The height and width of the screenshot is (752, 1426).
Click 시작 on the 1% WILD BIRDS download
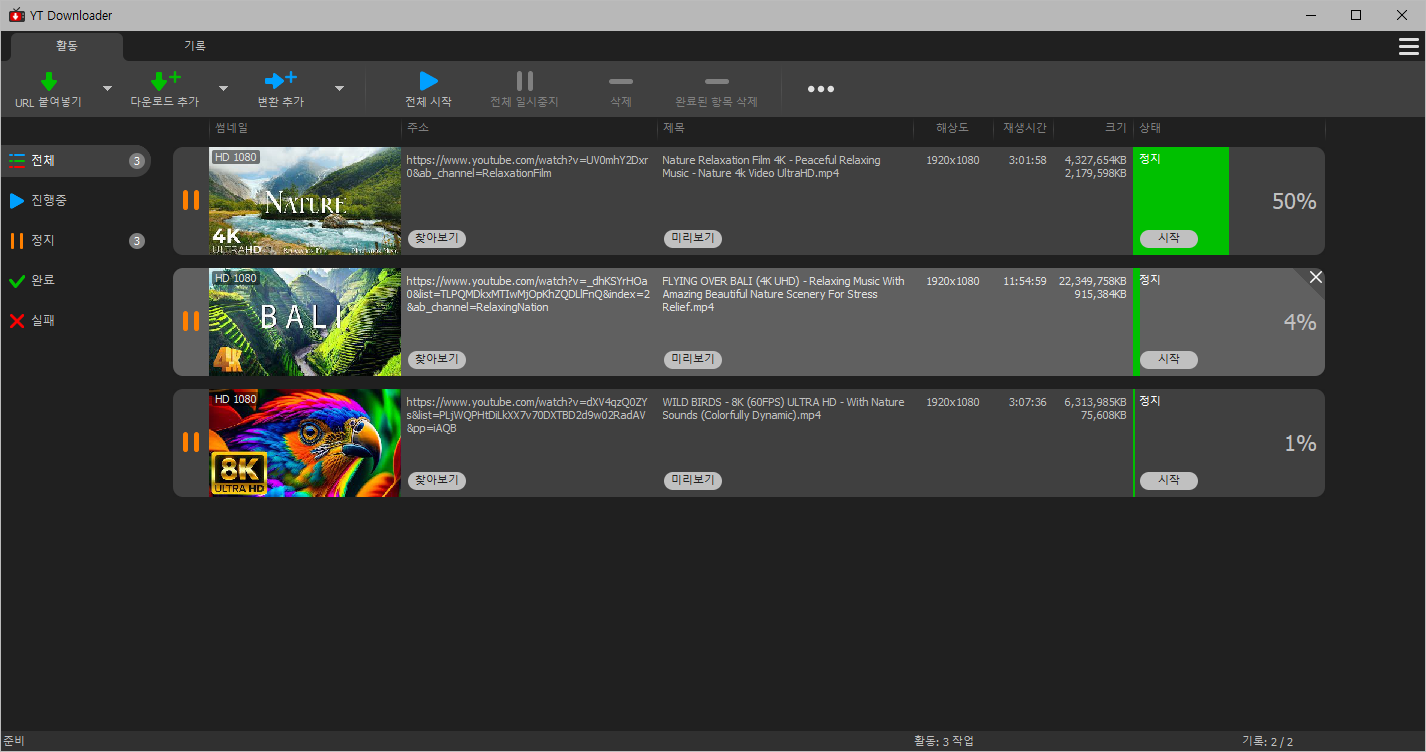(x=1169, y=480)
